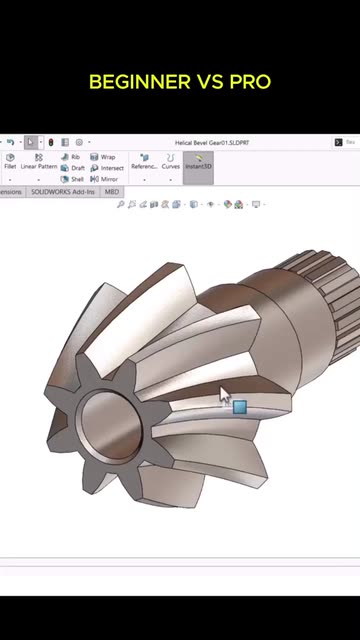The image size is (360, 640).
Task: Open View Settings monitor icon
Action: [256, 204]
